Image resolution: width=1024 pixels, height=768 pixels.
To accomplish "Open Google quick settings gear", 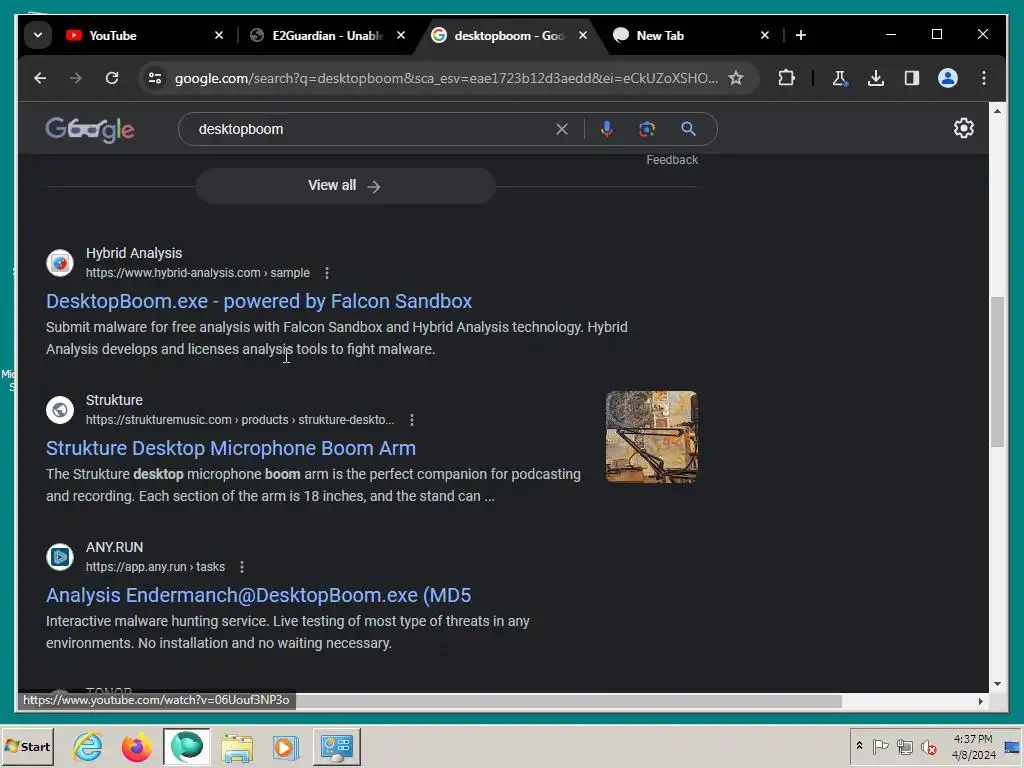I will pyautogui.click(x=963, y=128).
